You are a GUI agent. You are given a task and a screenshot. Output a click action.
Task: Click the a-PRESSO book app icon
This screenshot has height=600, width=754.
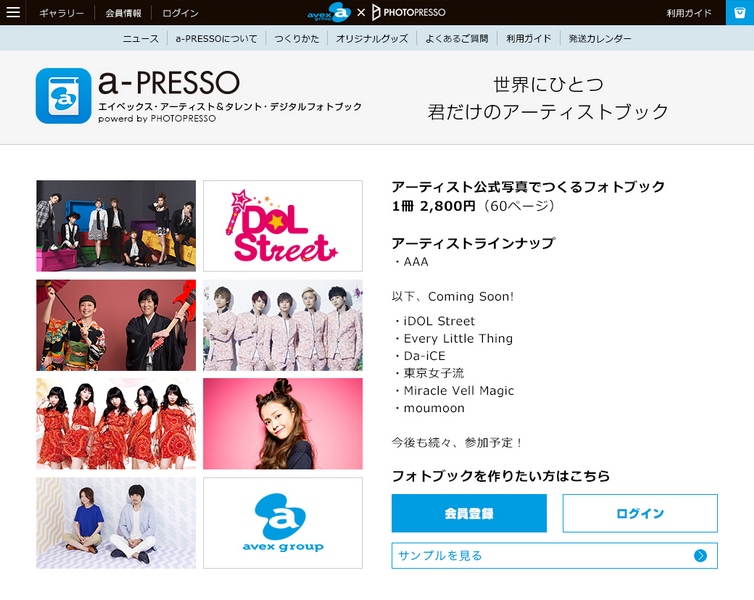[63, 96]
